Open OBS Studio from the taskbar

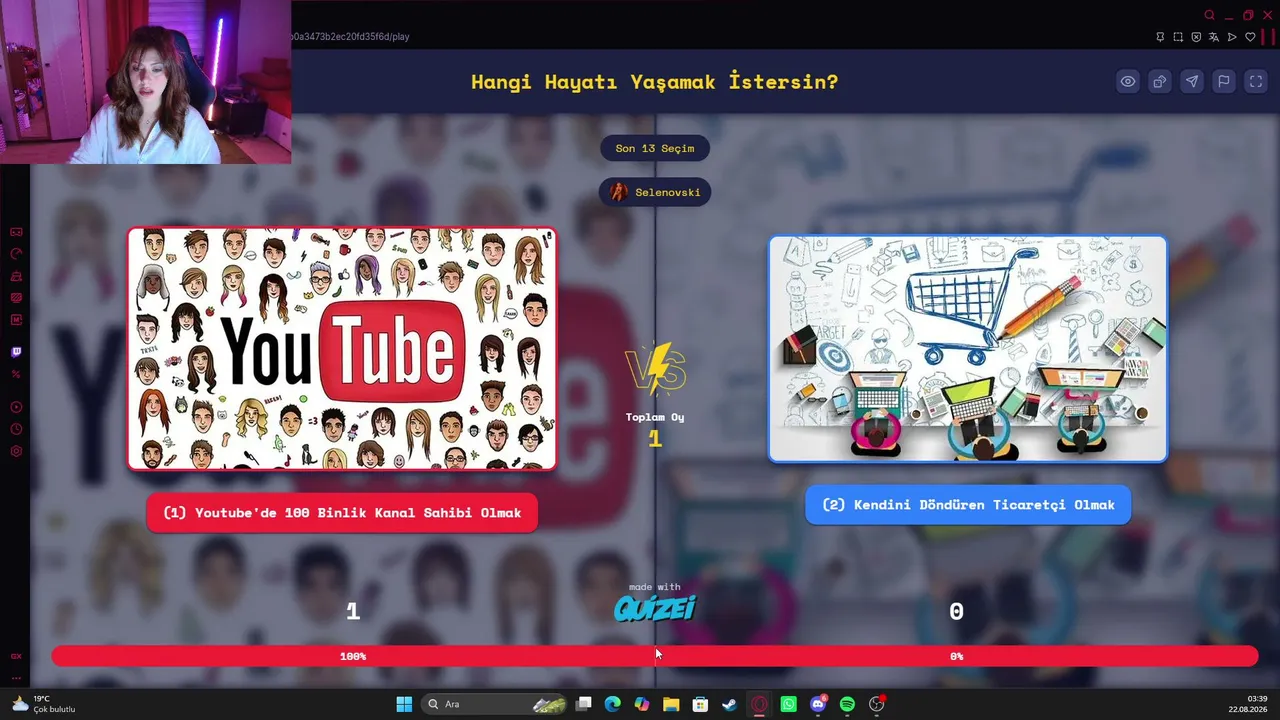pos(877,704)
